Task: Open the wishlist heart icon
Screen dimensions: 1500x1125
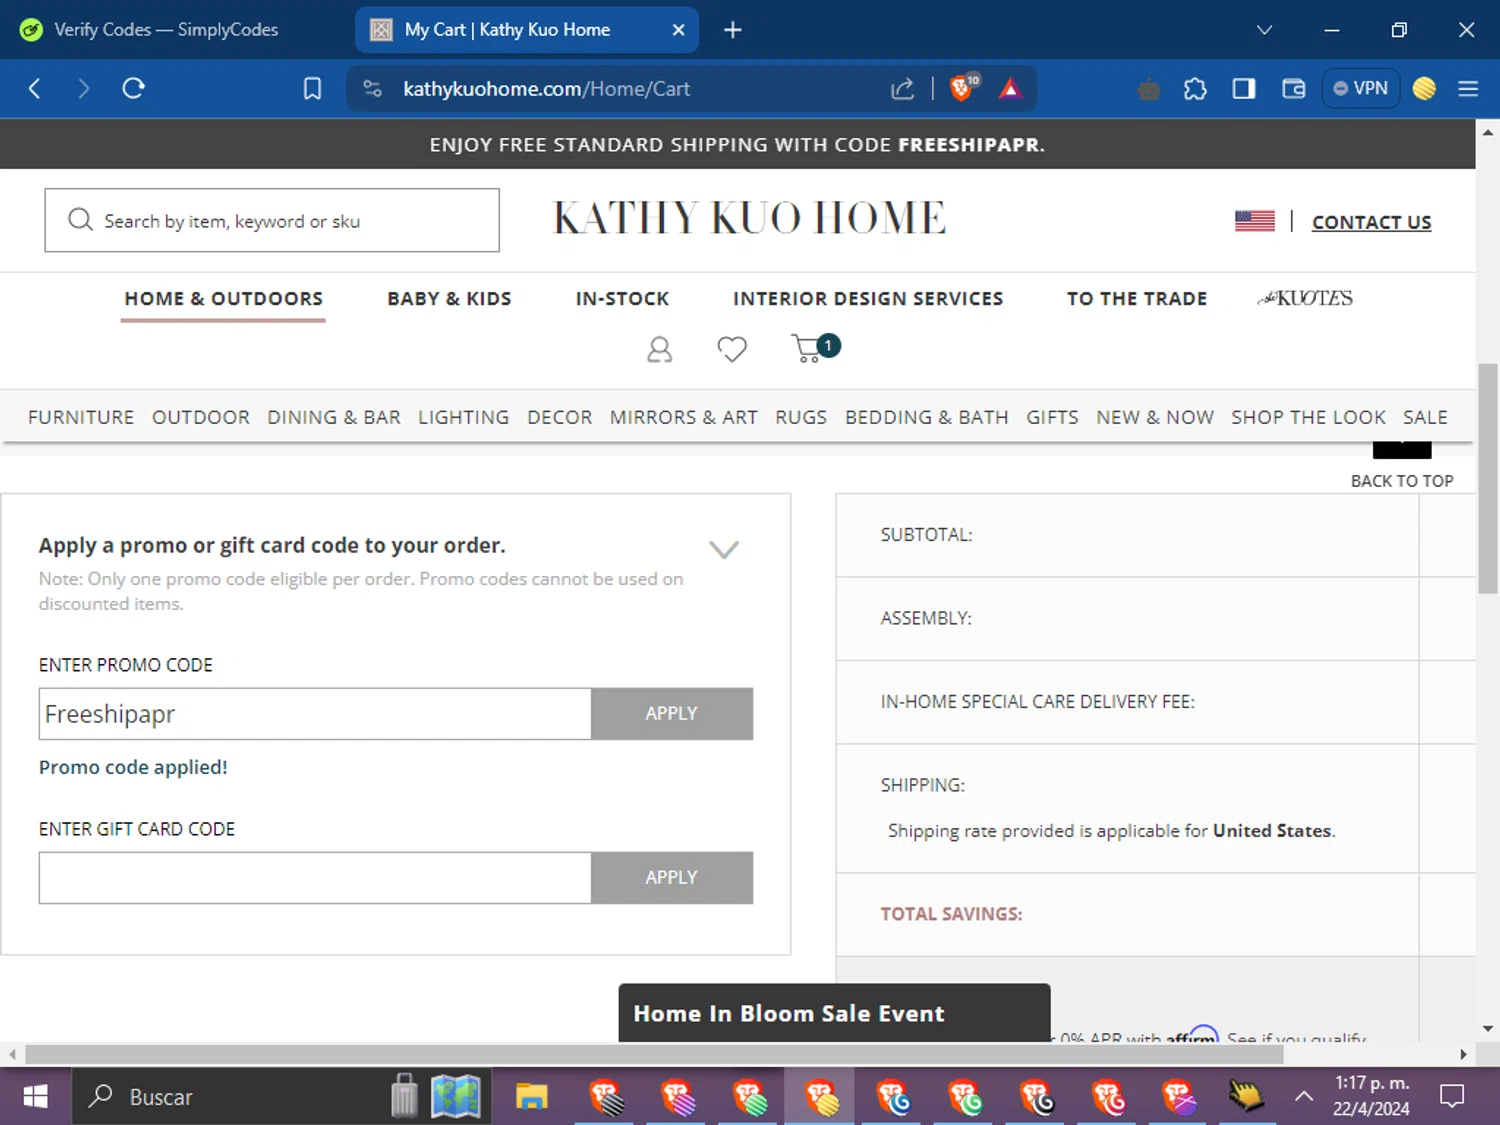Action: click(732, 349)
